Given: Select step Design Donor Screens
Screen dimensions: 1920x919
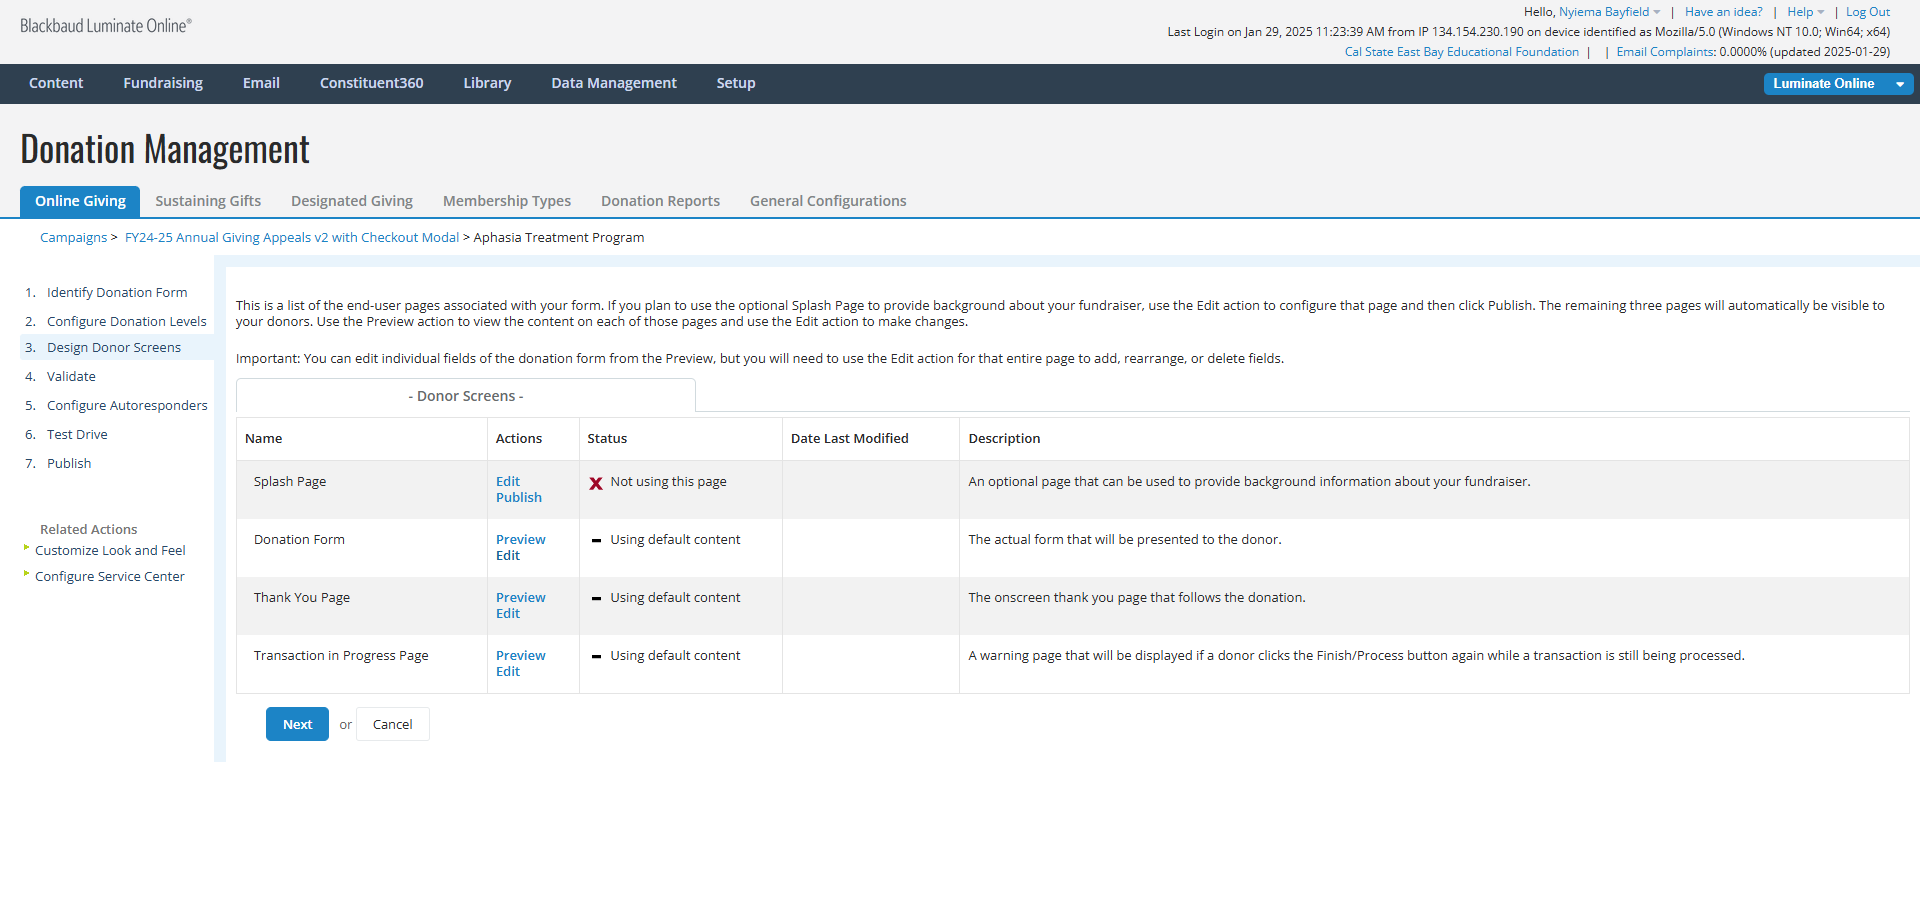Looking at the screenshot, I should tap(114, 348).
